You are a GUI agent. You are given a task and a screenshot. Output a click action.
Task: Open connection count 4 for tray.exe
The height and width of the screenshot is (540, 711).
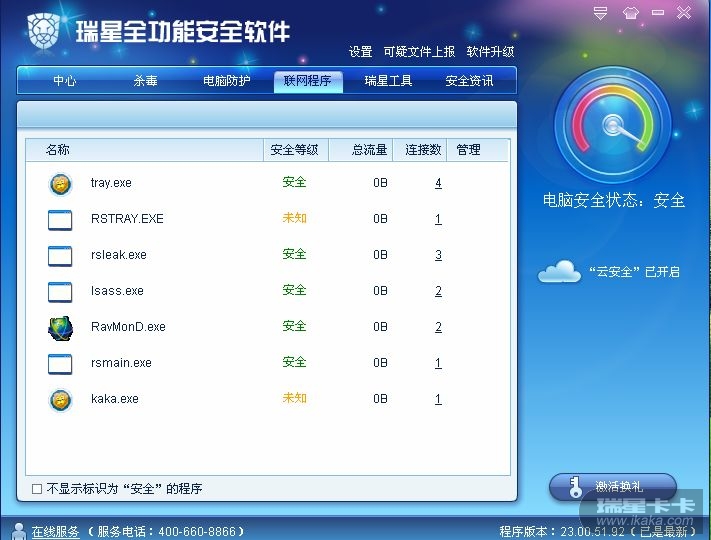pyautogui.click(x=438, y=183)
